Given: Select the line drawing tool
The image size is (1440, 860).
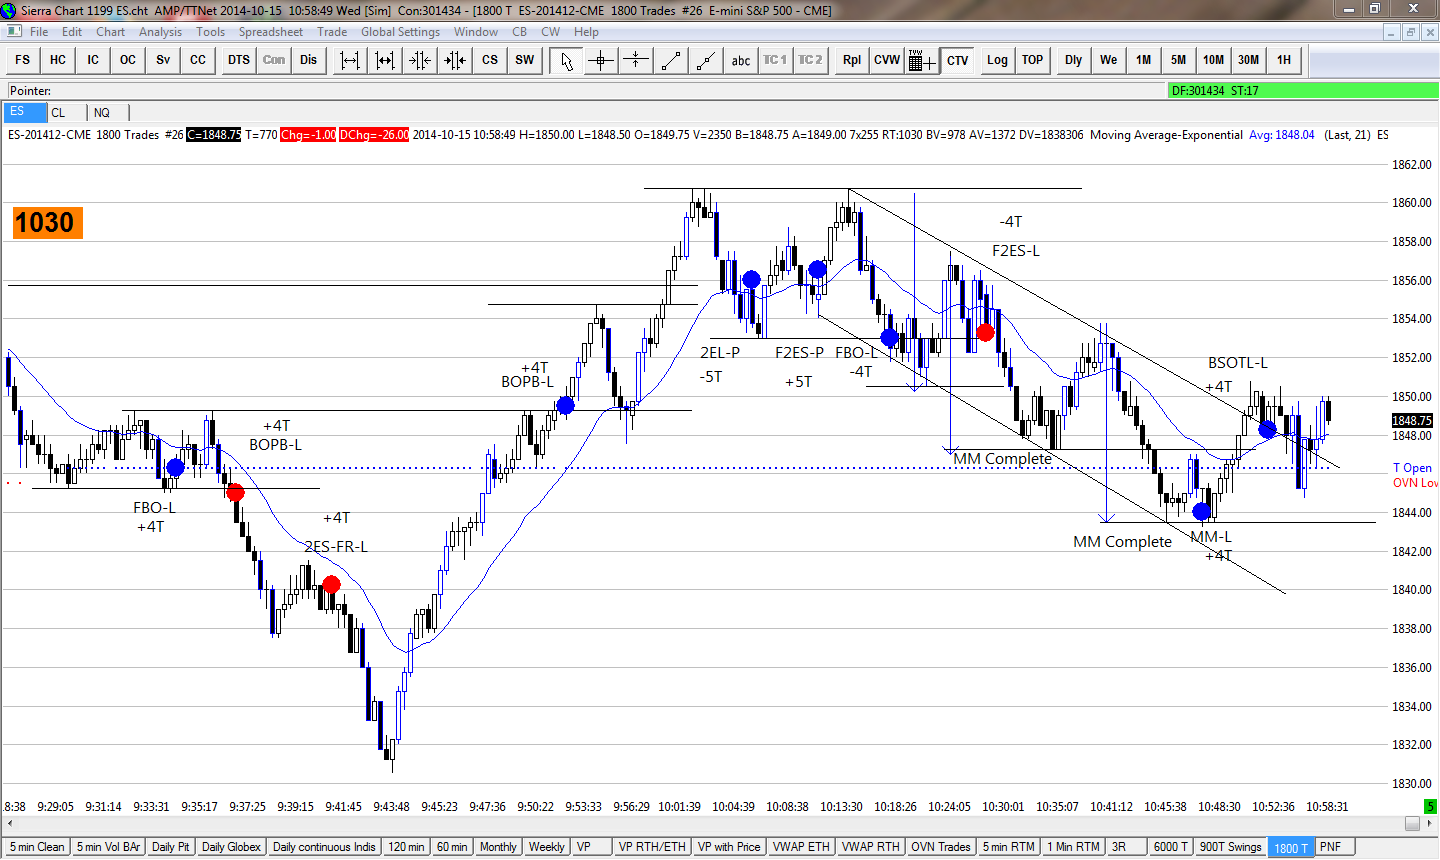Looking at the screenshot, I should coord(671,60).
